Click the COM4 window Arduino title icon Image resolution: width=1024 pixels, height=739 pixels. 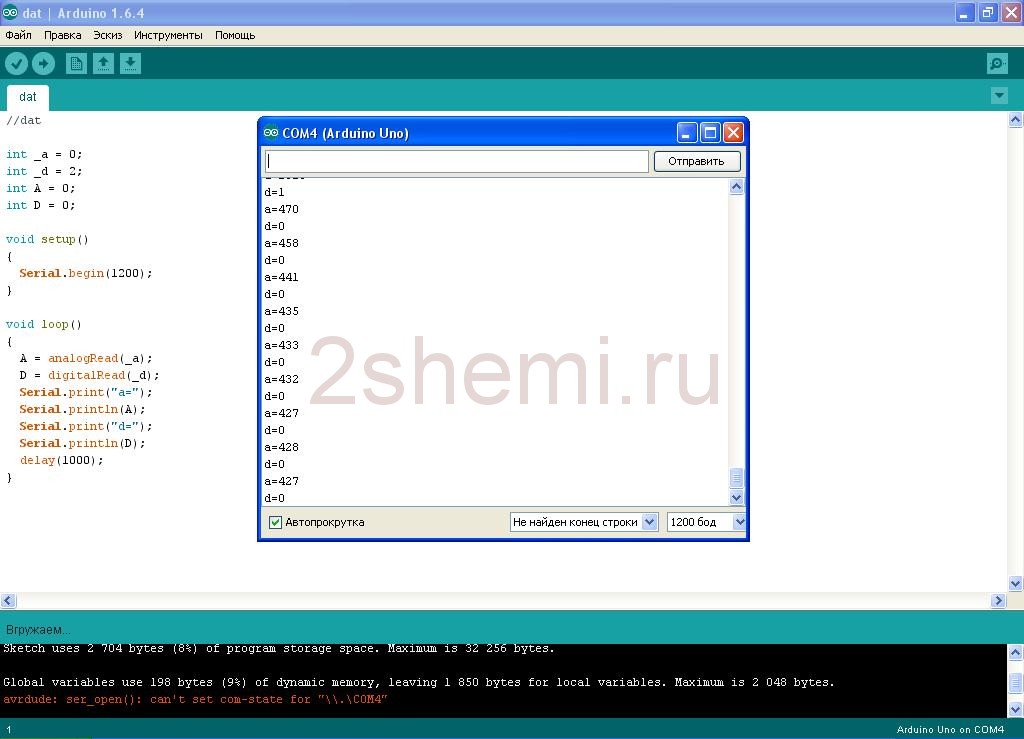point(270,133)
